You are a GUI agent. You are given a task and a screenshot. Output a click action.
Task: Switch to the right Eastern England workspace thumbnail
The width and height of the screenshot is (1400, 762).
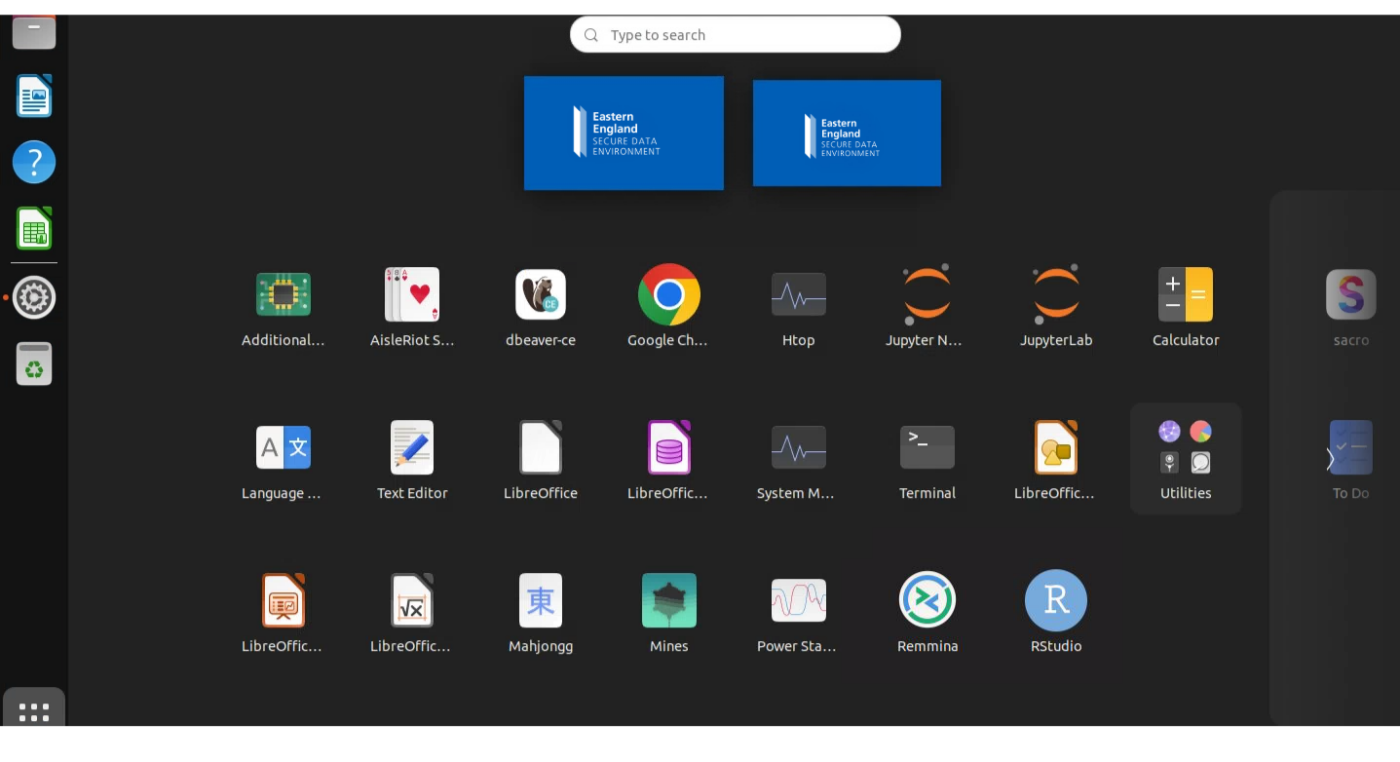846,133
